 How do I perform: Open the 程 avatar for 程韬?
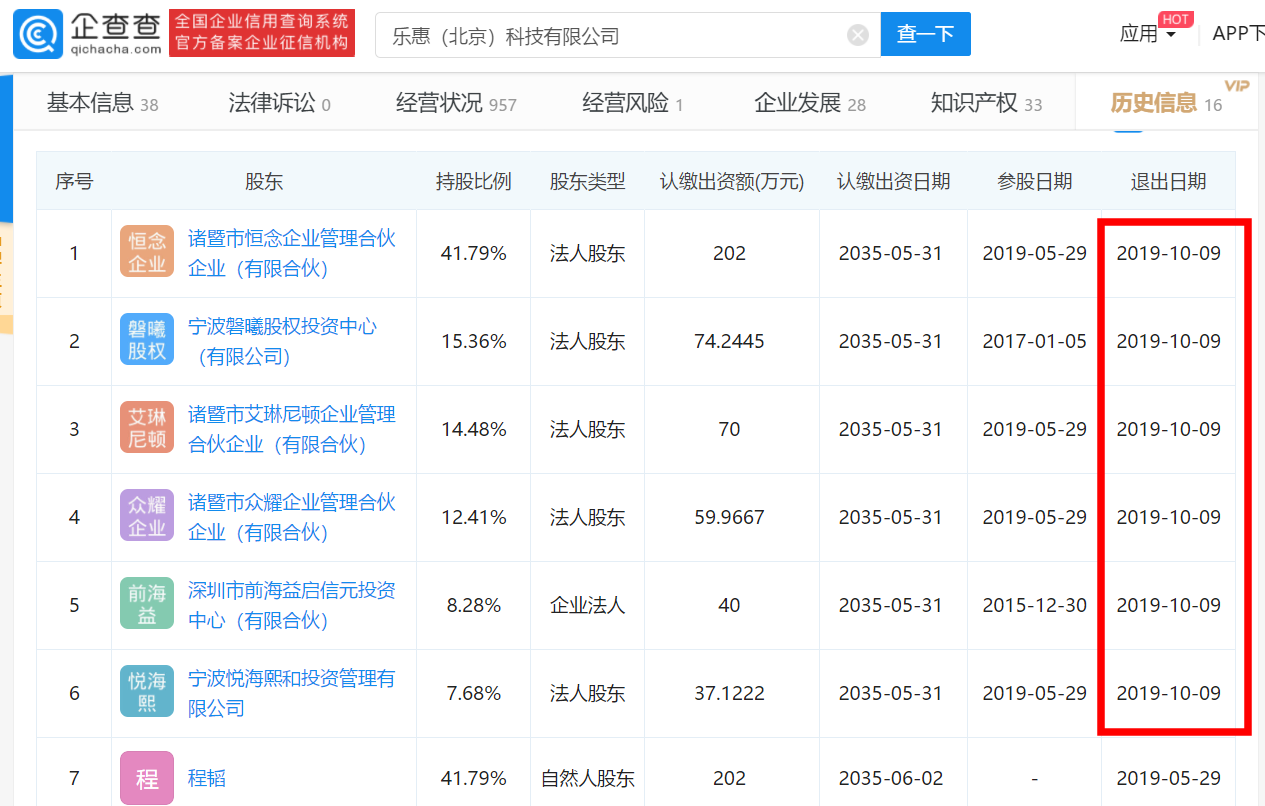coord(147,778)
